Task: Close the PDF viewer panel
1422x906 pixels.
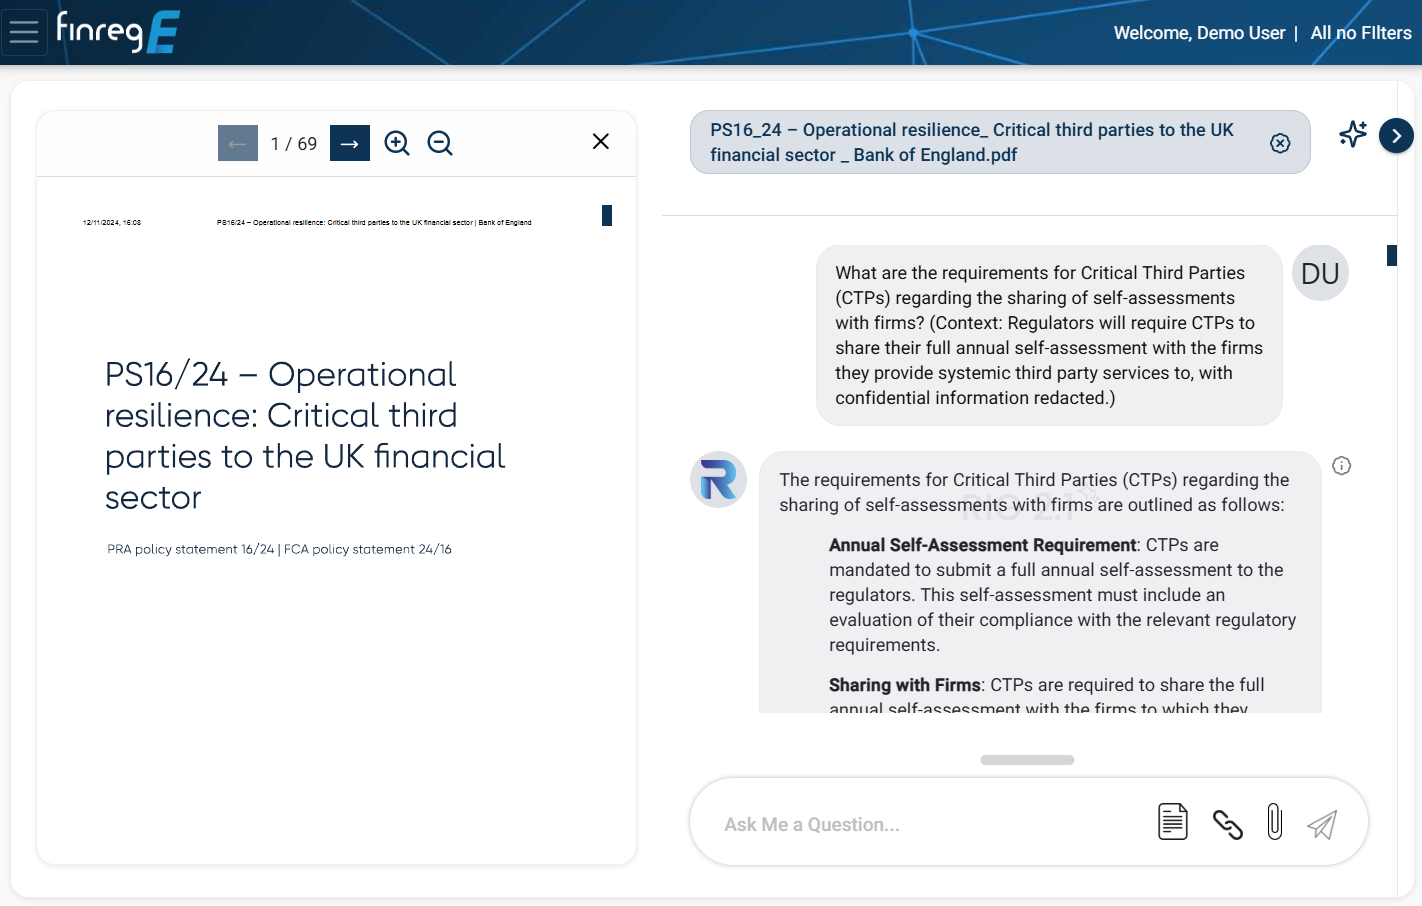Action: click(601, 141)
